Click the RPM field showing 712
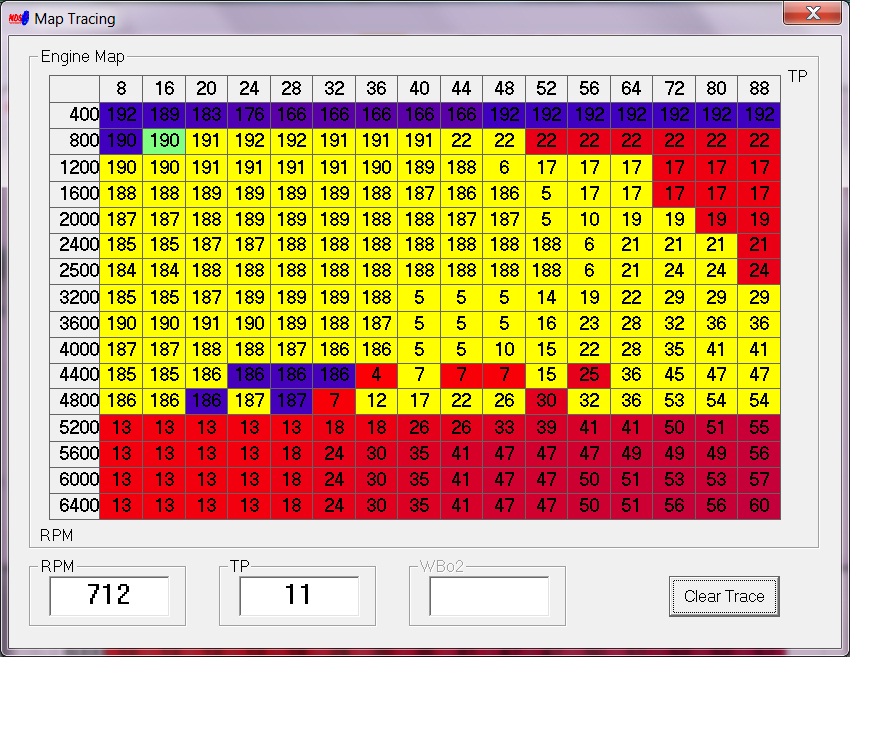This screenshot has height=744, width=885. coord(109,596)
